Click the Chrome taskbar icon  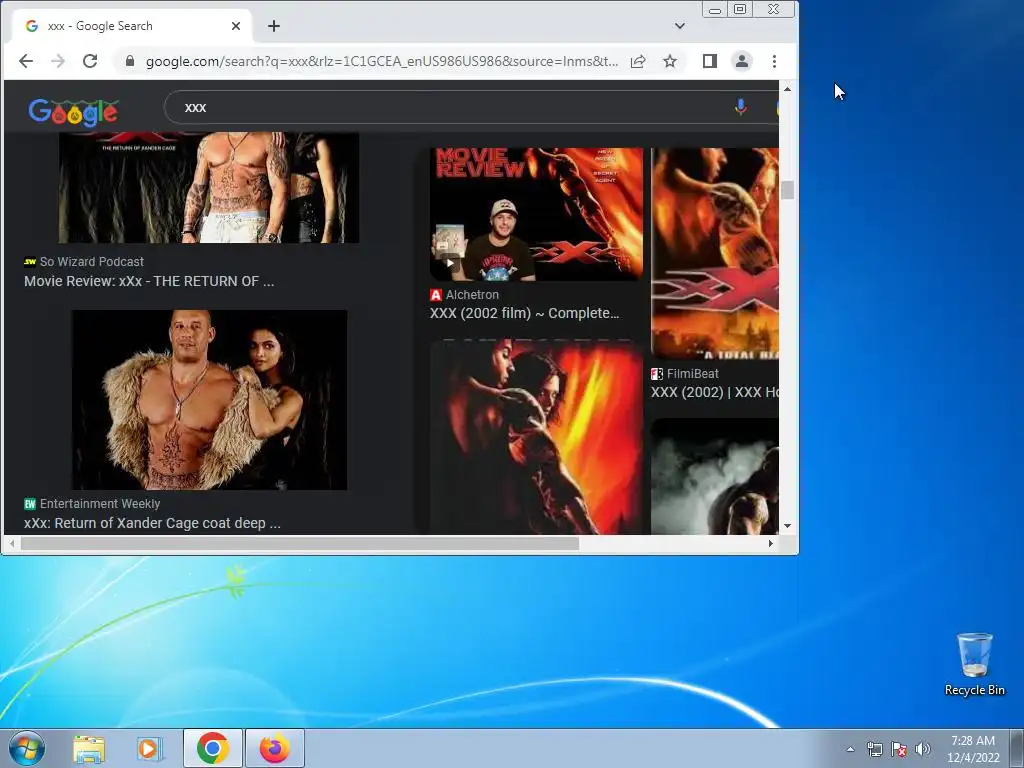(212, 748)
